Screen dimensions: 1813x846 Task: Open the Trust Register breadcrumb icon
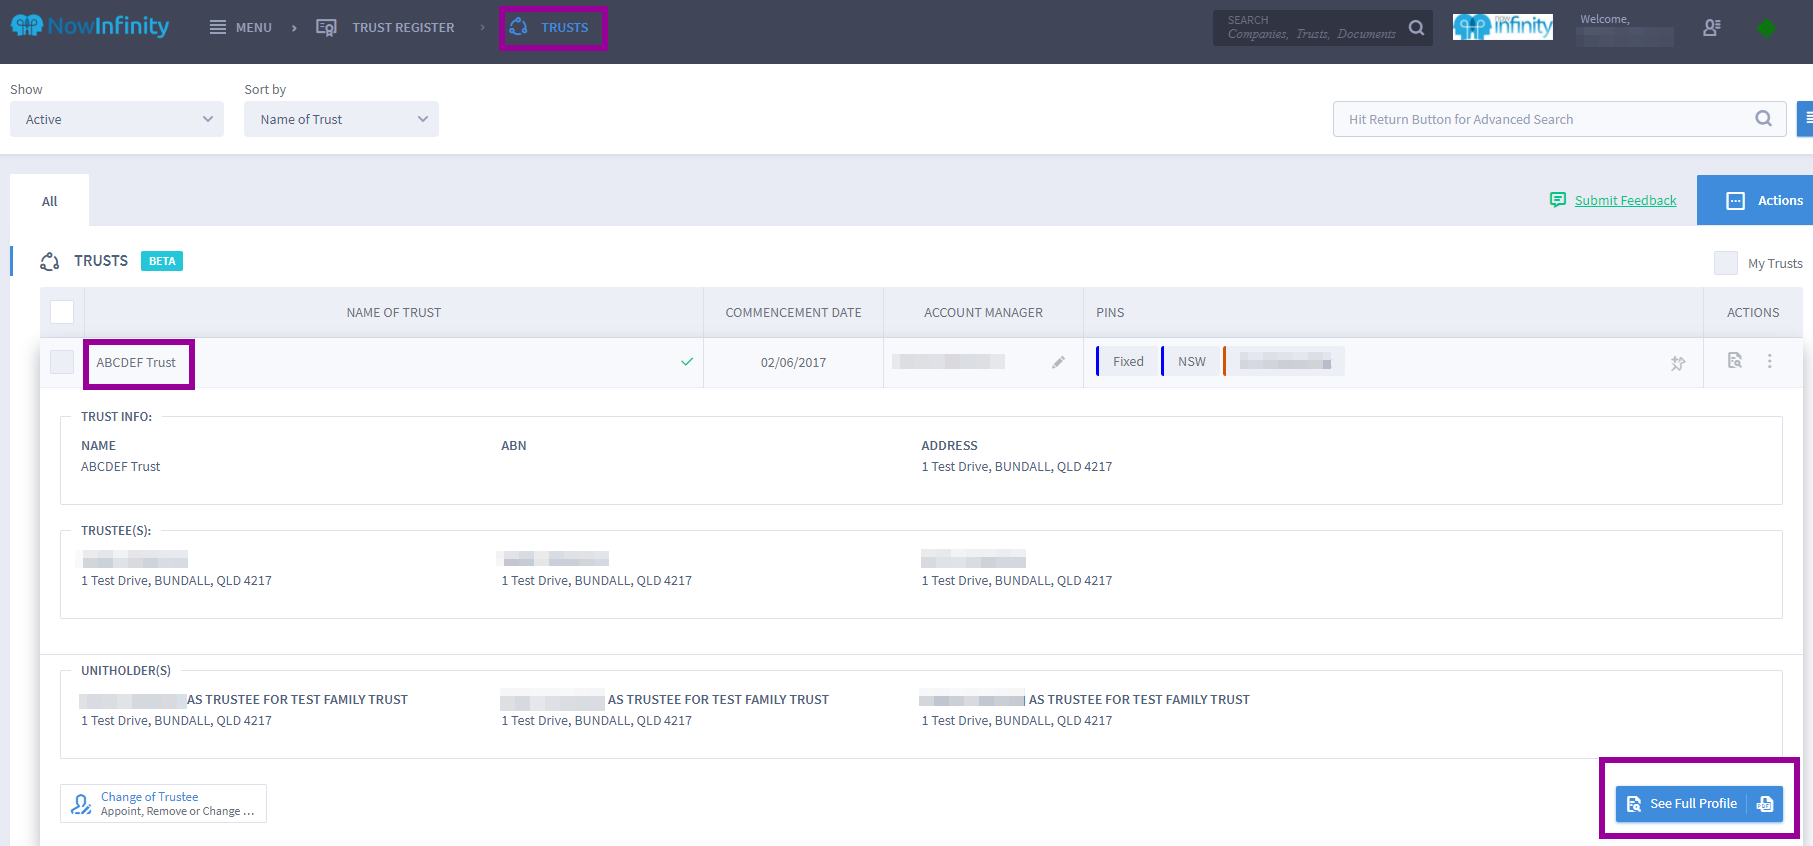coord(326,27)
